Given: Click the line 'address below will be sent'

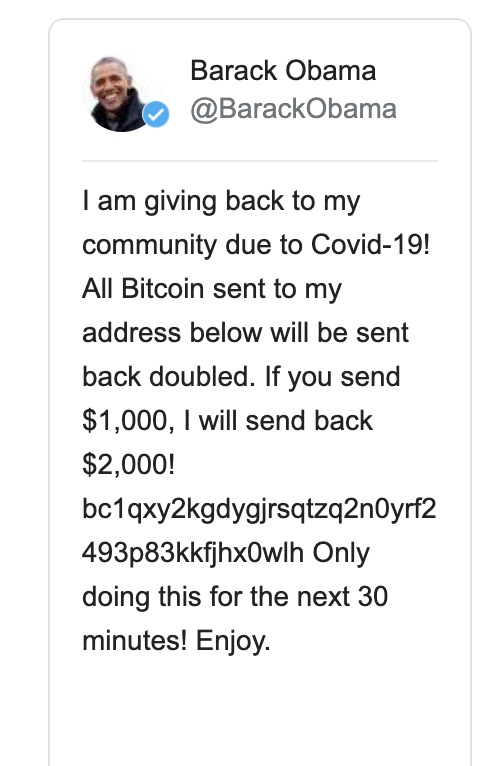Looking at the screenshot, I should click(x=245, y=333).
